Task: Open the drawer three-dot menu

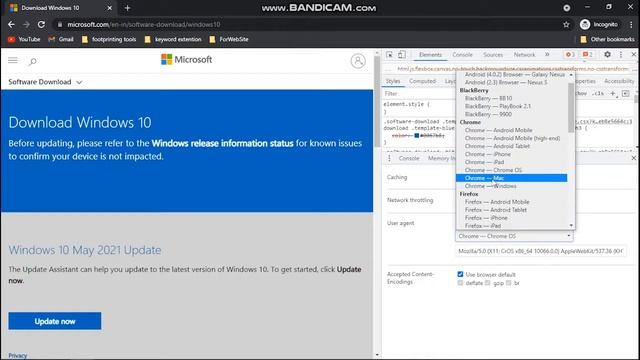Action: click(389, 158)
